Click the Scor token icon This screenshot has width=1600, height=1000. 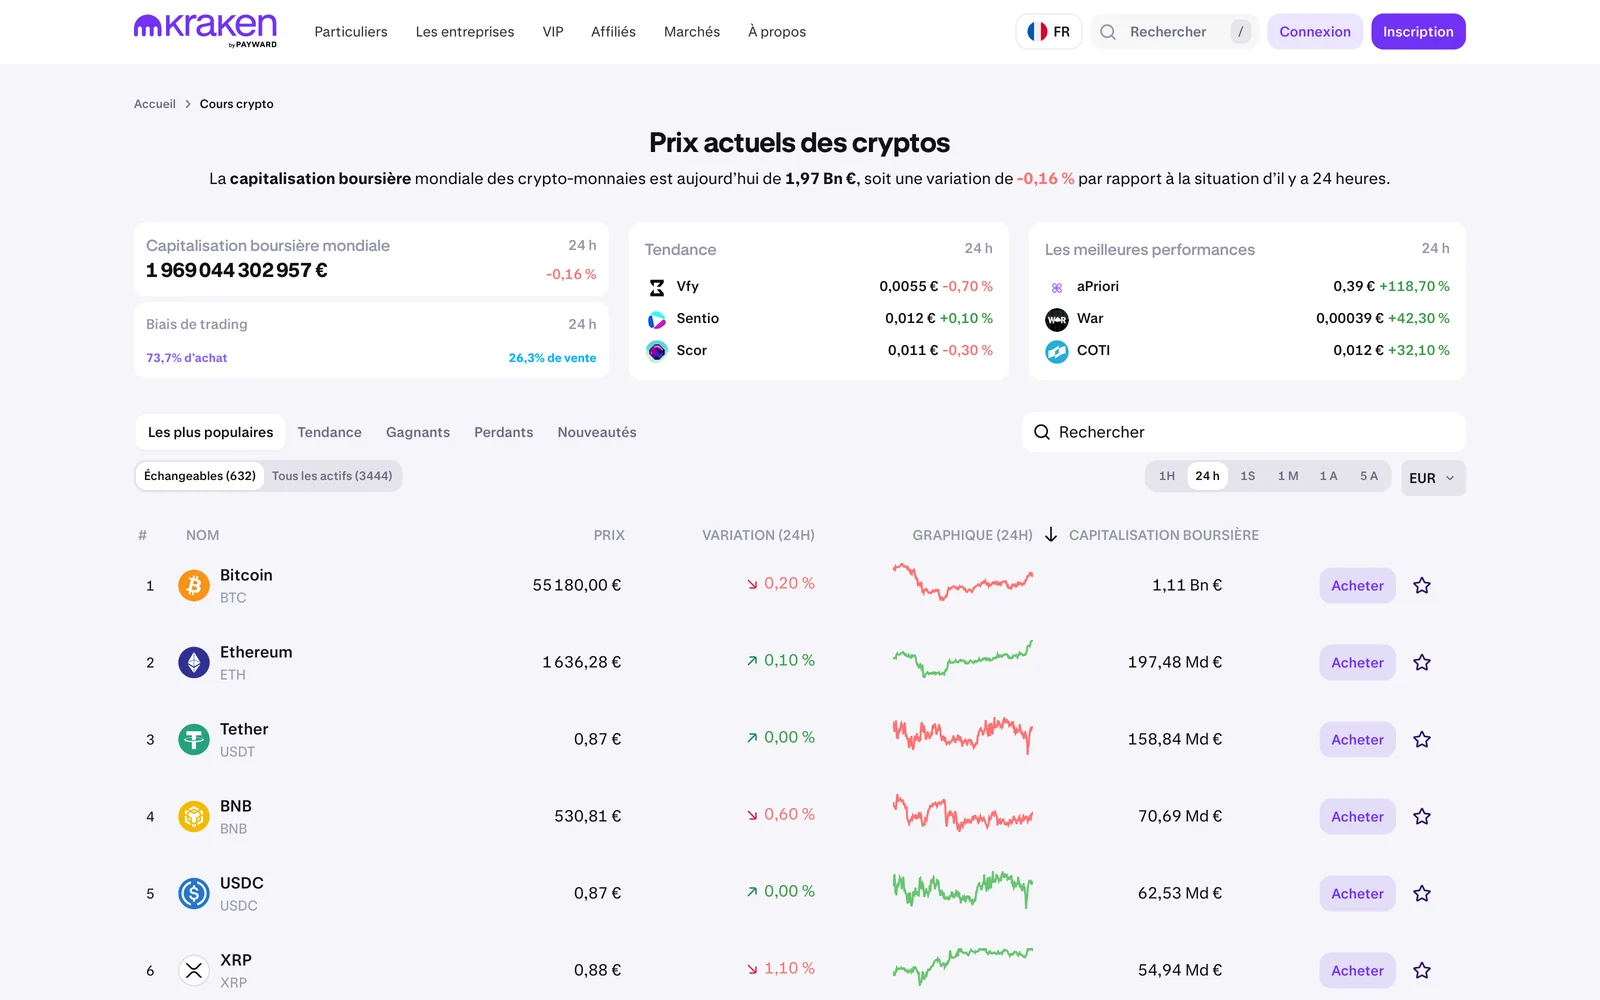(657, 351)
